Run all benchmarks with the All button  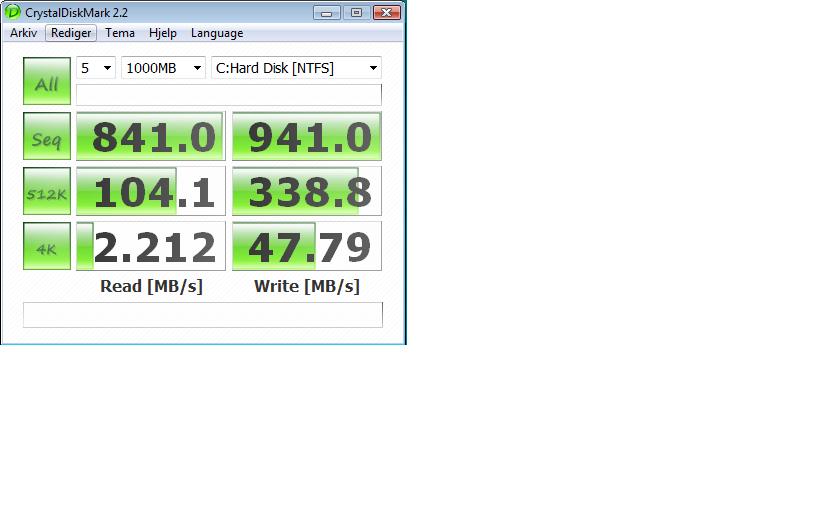[47, 81]
